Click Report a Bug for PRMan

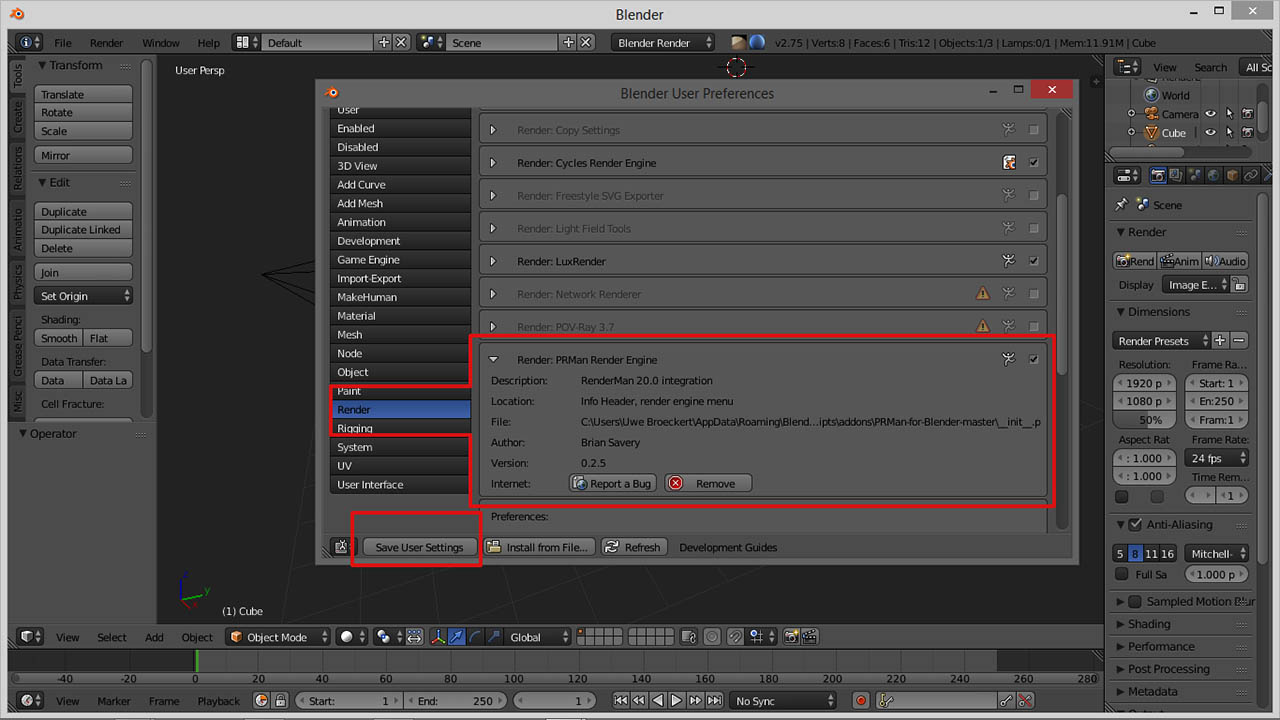pos(612,483)
